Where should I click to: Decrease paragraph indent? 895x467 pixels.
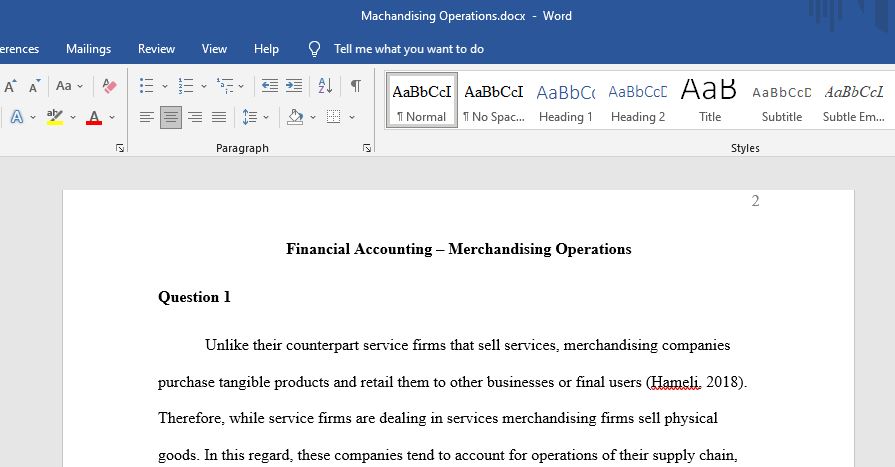[x=269, y=86]
